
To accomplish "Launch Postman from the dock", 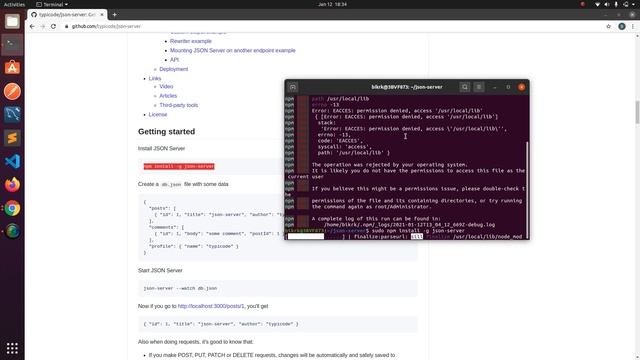I will [12, 91].
